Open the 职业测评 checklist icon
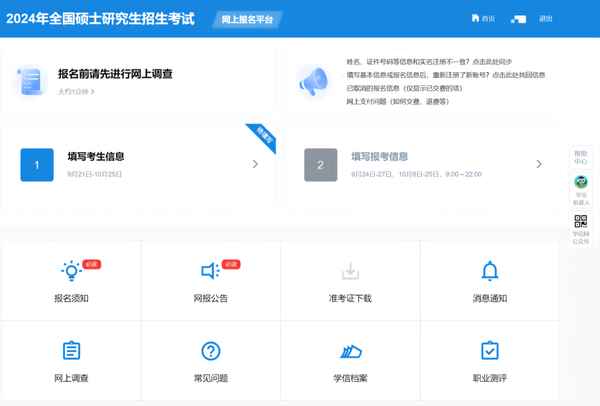 pos(490,350)
